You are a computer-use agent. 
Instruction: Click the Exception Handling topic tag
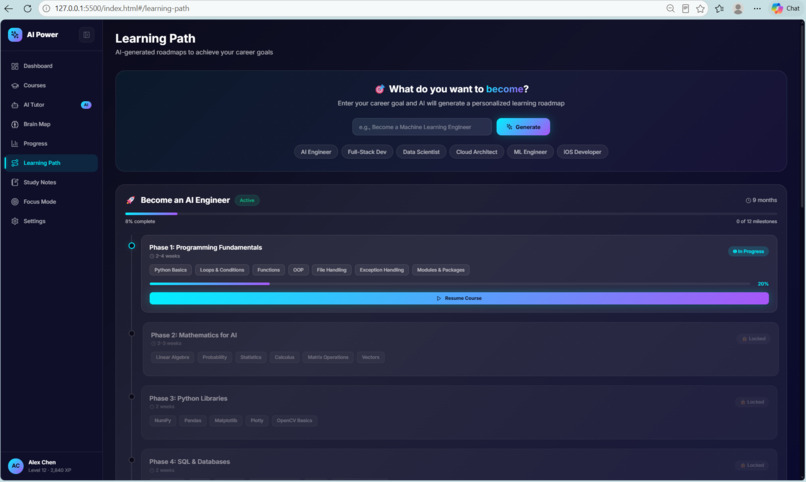pyautogui.click(x=381, y=270)
